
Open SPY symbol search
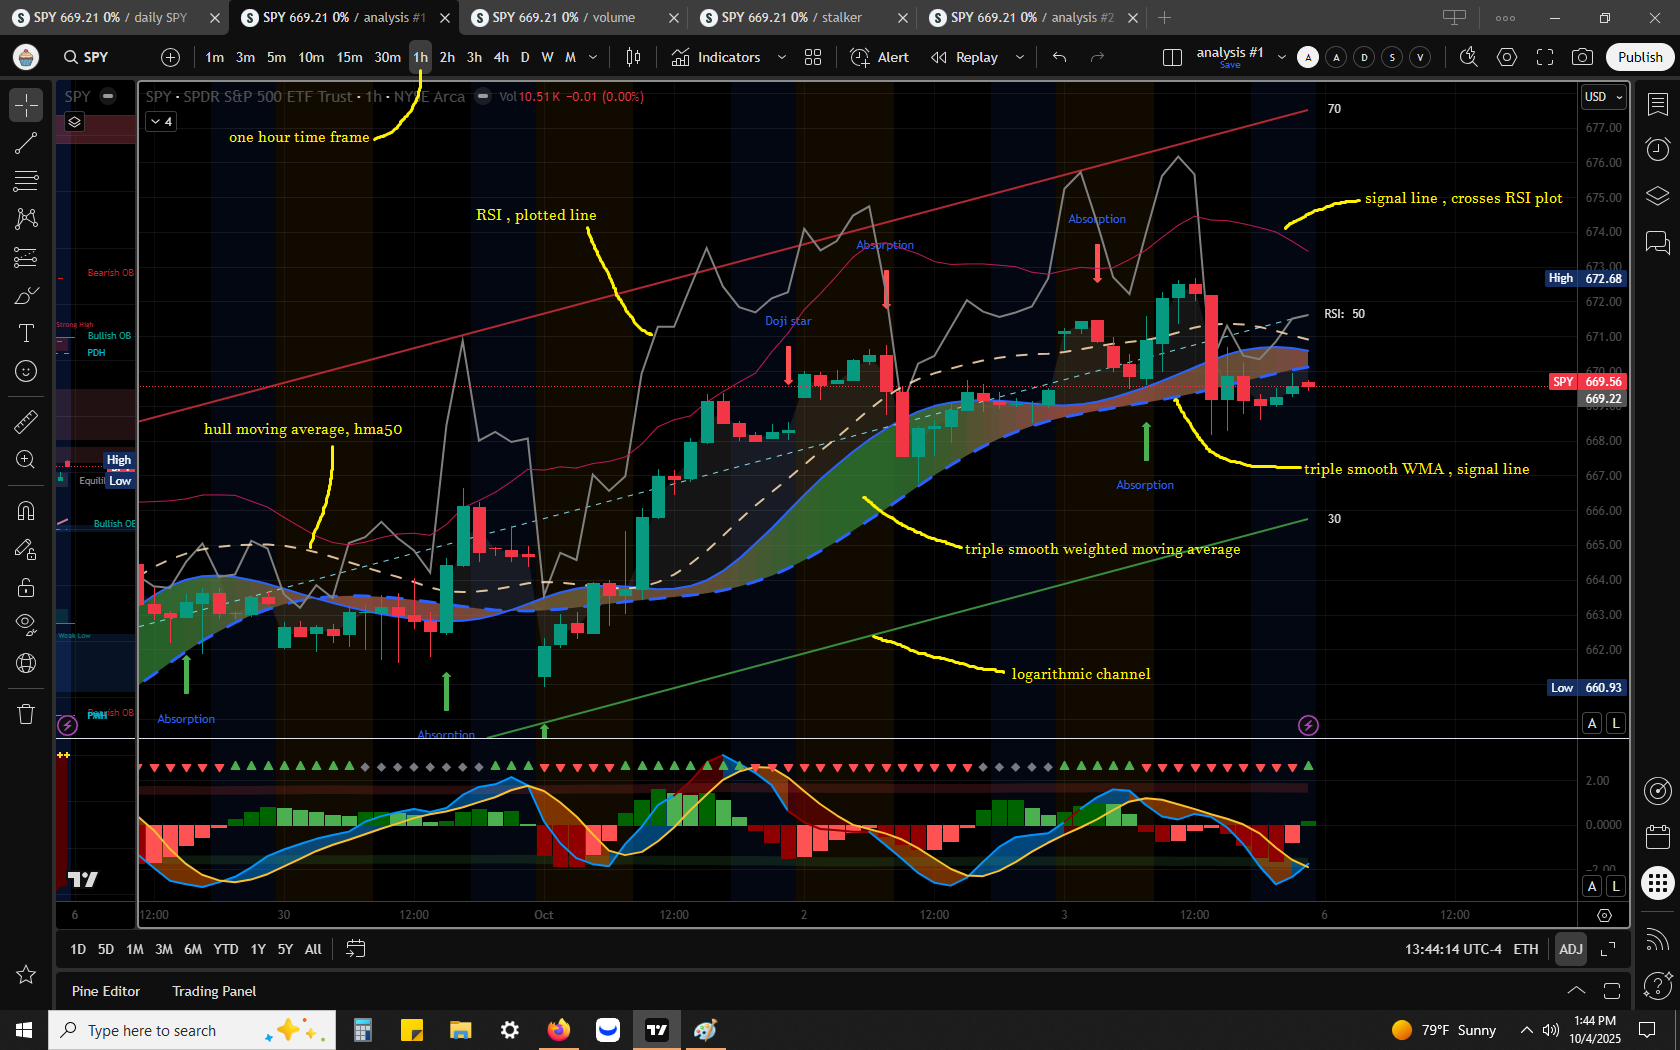86,57
